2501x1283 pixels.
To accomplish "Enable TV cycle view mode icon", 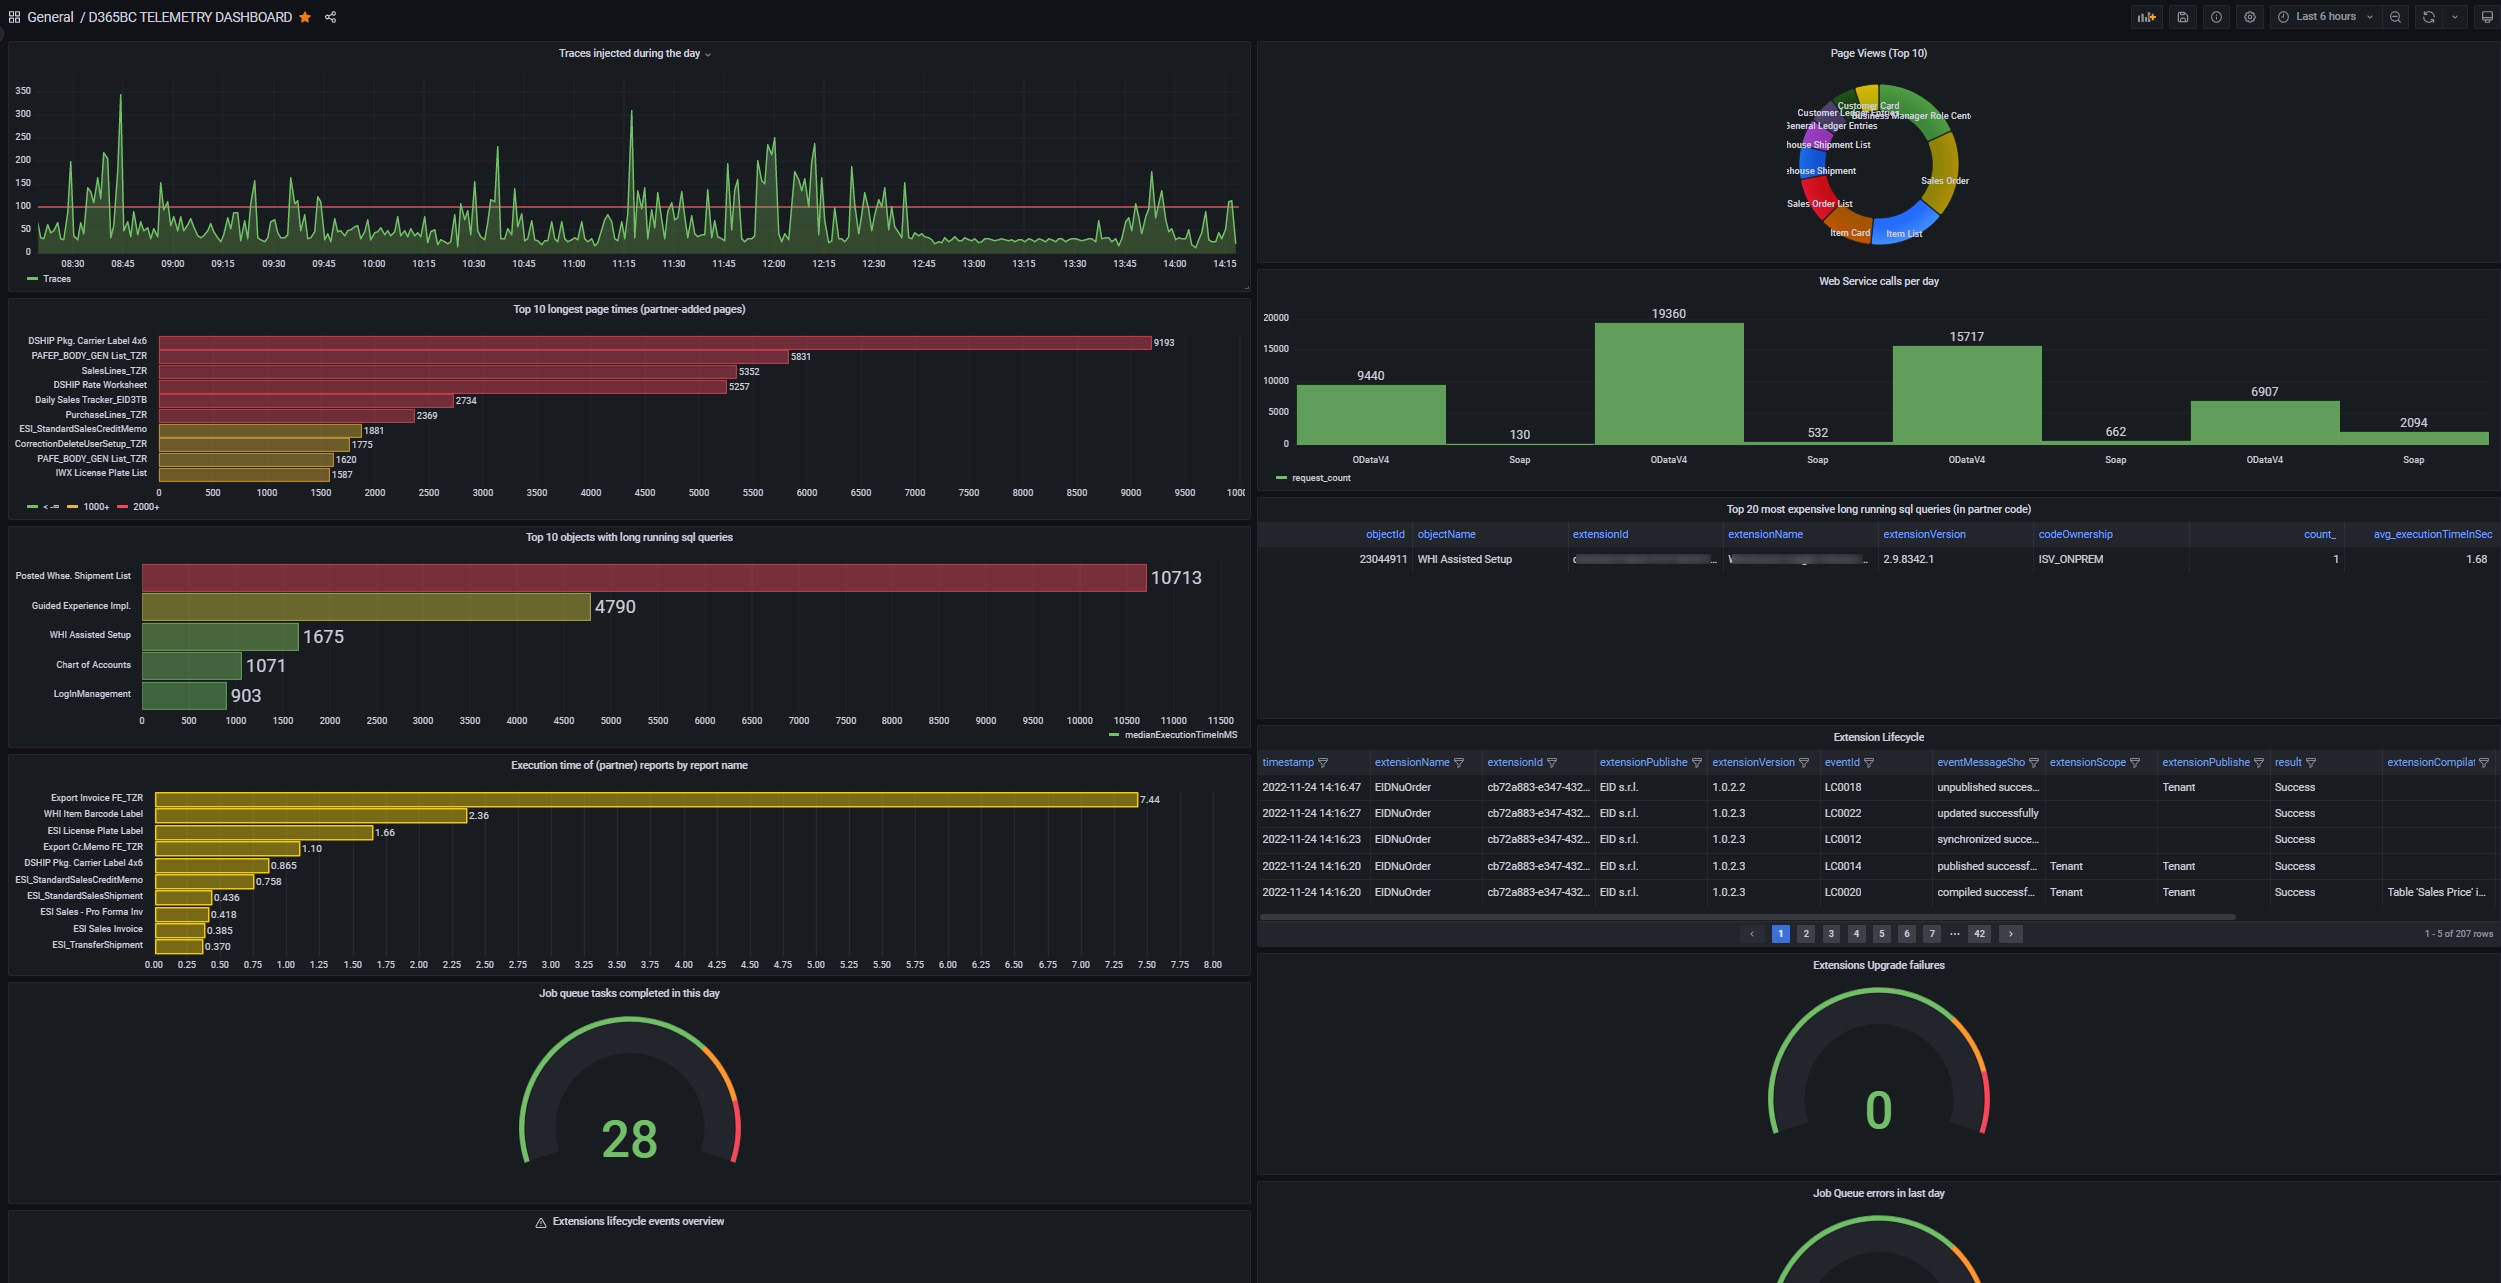I will pos(2487,17).
